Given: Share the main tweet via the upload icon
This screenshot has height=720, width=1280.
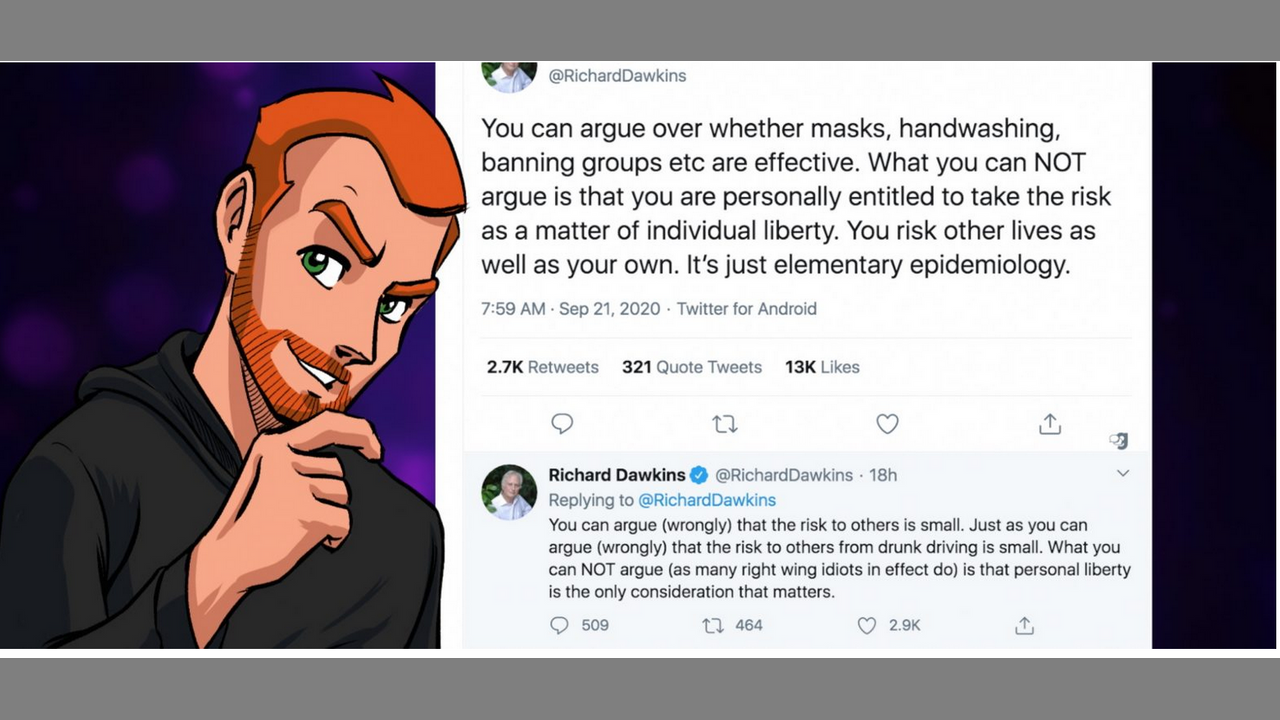Looking at the screenshot, I should click(1050, 424).
